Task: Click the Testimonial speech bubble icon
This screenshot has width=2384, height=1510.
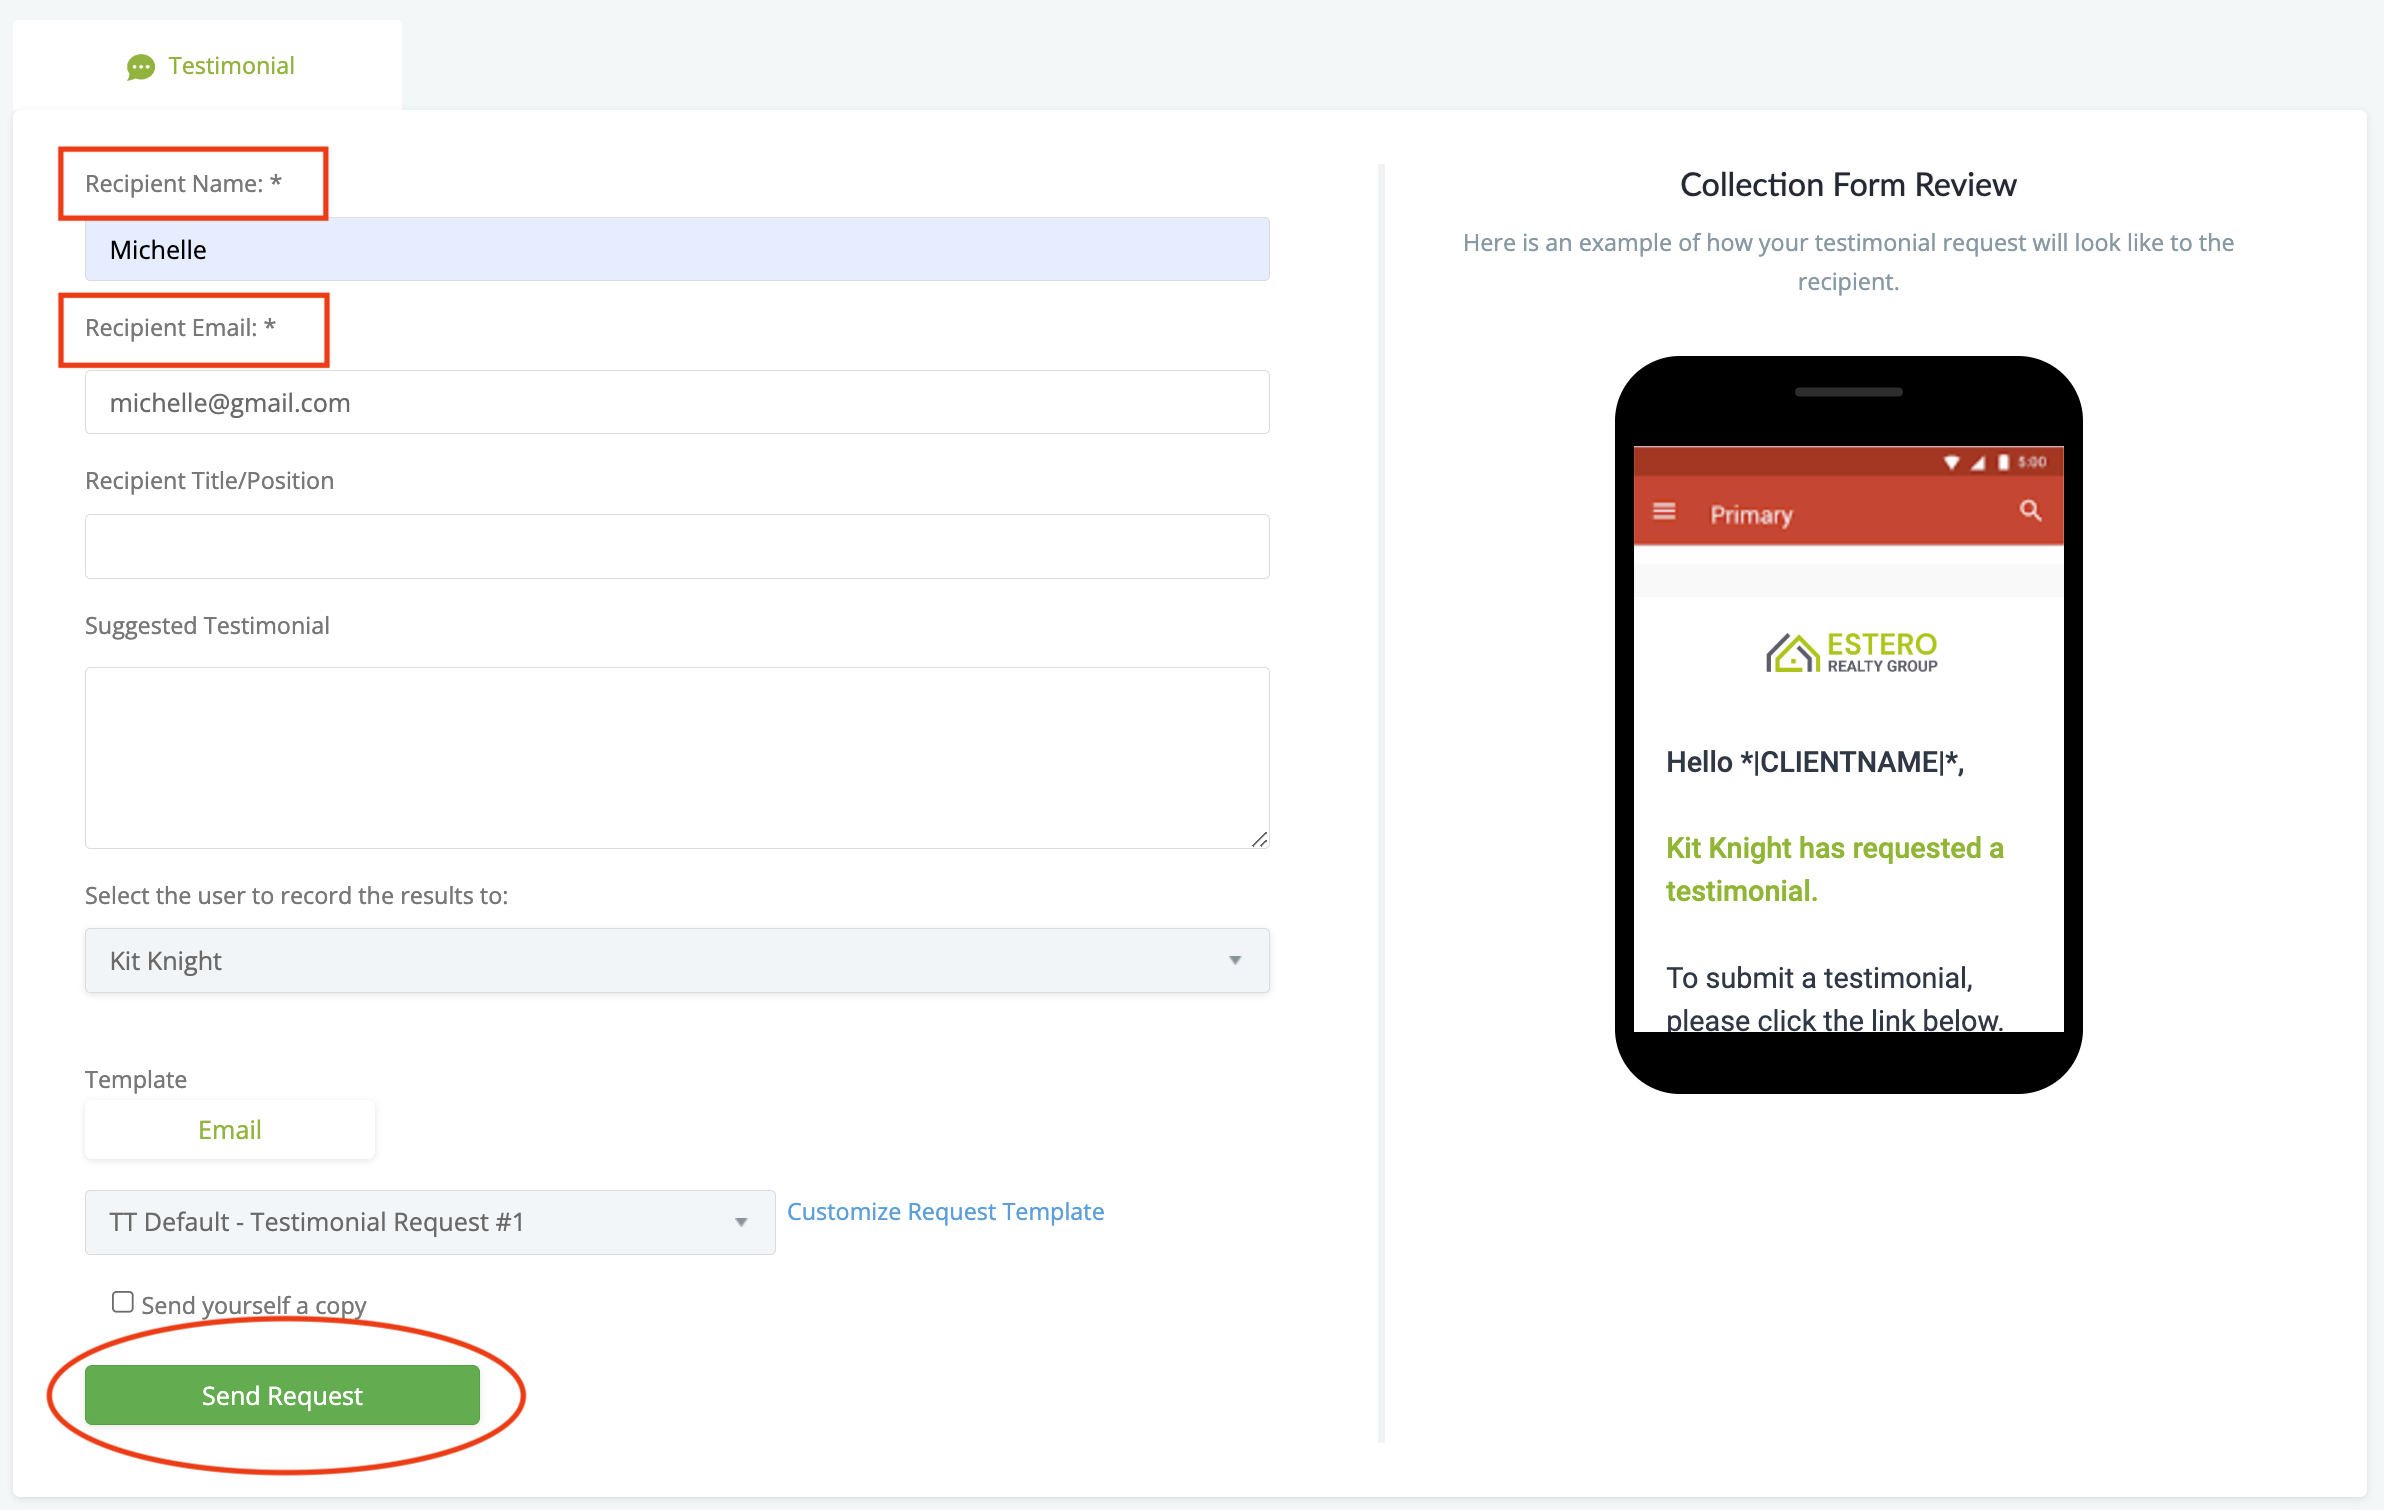Action: pos(141,67)
